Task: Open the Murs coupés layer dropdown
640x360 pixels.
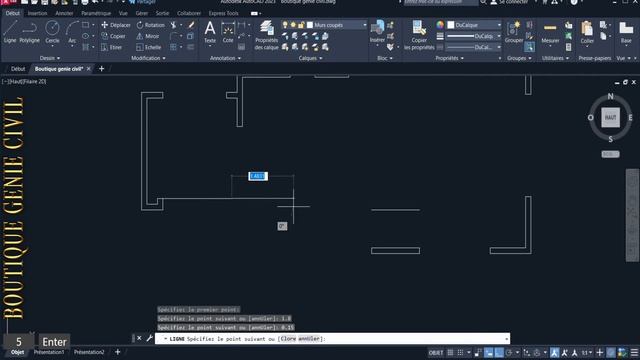Action: pyautogui.click(x=365, y=25)
